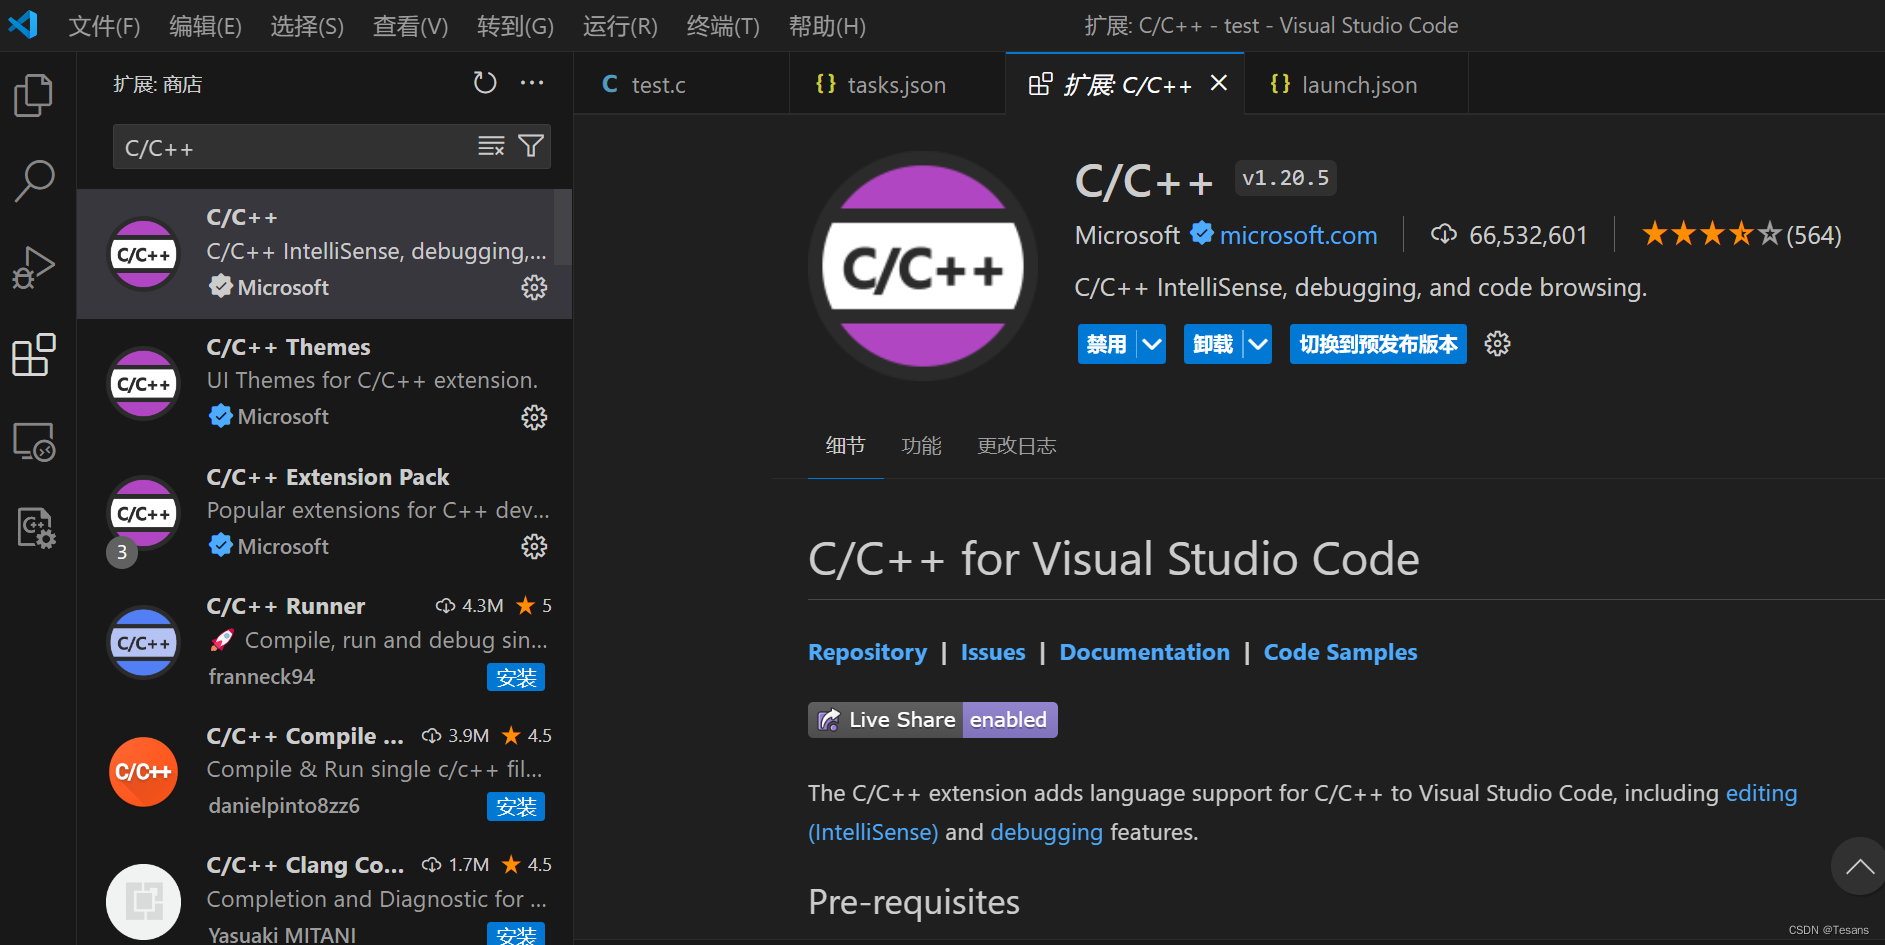Screen dimensions: 1885x945
Task: Install the C/C++ Compile Run extension
Action: click(x=516, y=806)
